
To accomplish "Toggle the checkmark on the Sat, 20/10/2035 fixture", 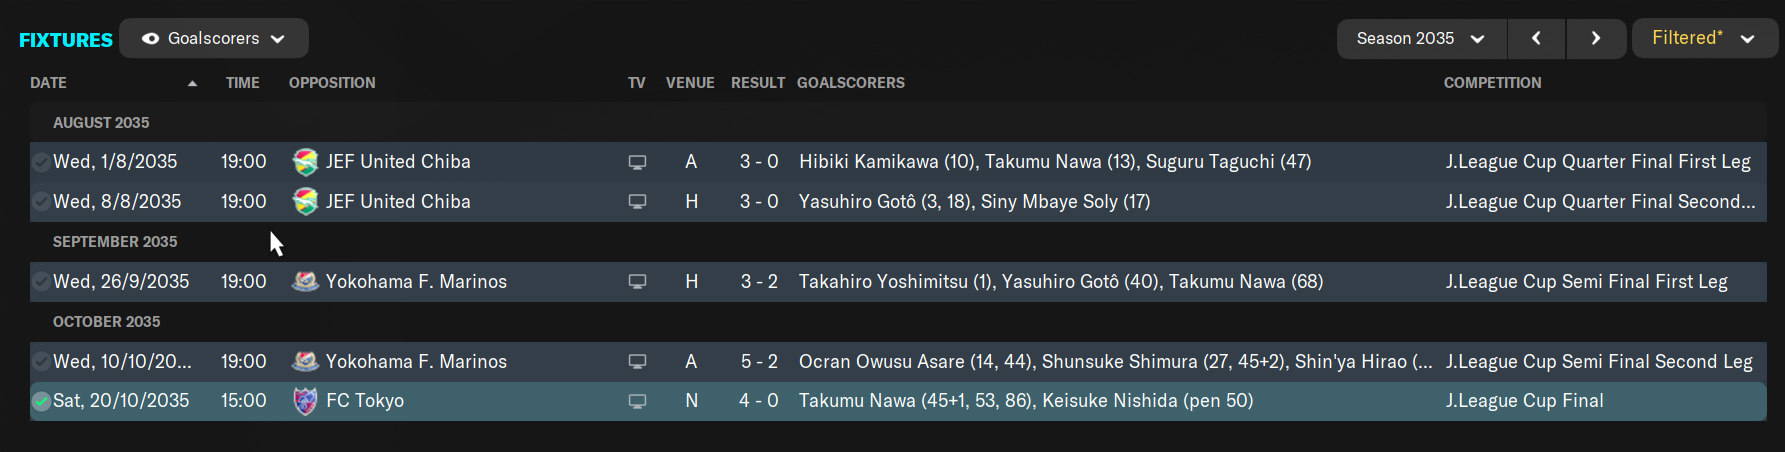I will click(41, 401).
